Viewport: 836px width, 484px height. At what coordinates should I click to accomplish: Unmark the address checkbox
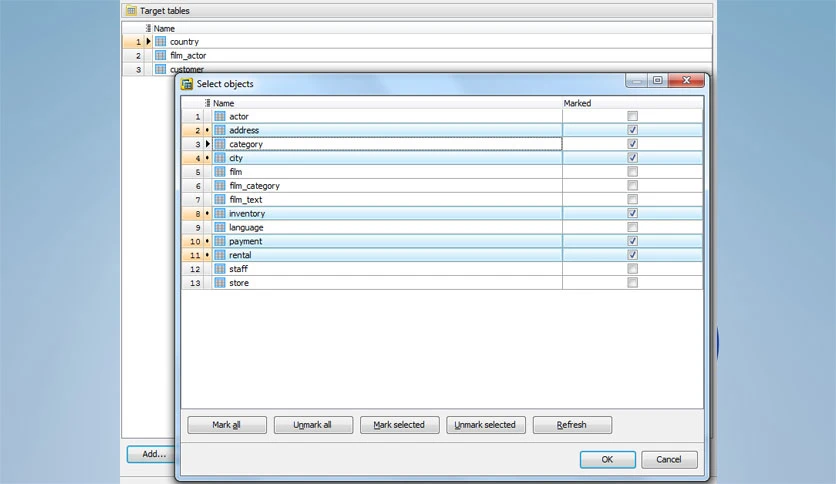pyautogui.click(x=632, y=130)
